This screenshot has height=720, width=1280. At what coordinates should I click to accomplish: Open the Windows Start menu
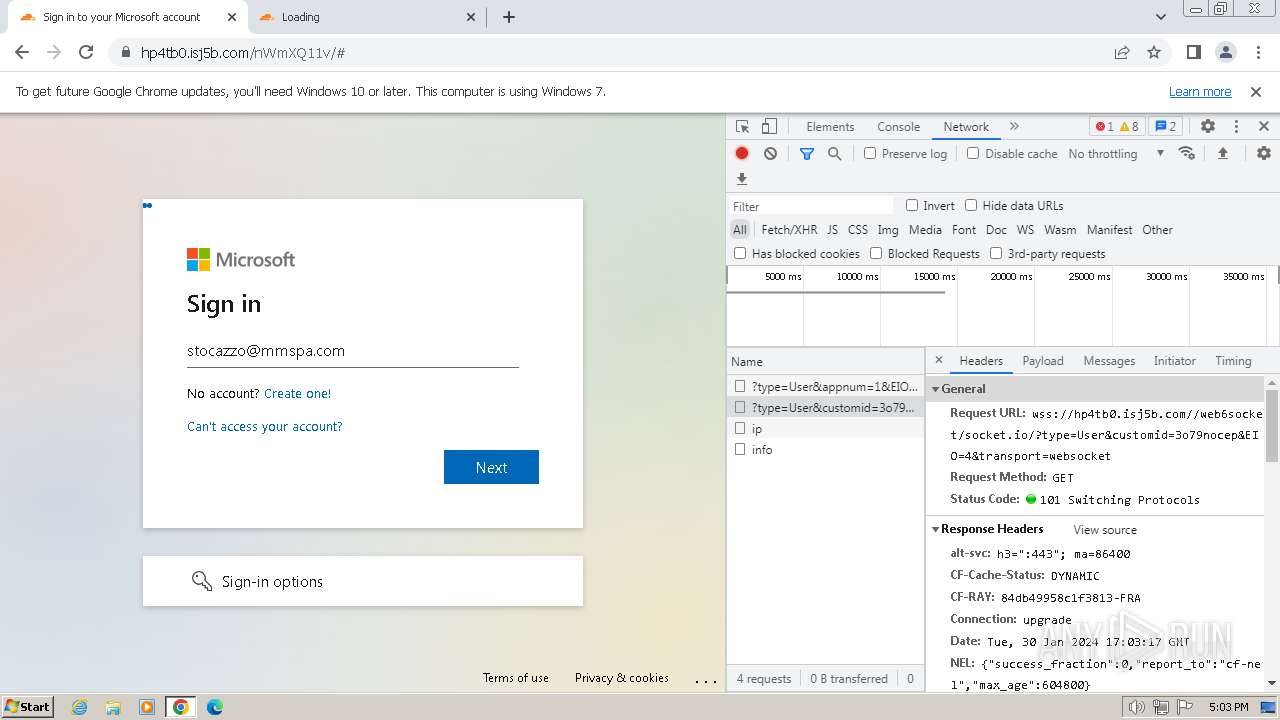(x=28, y=706)
